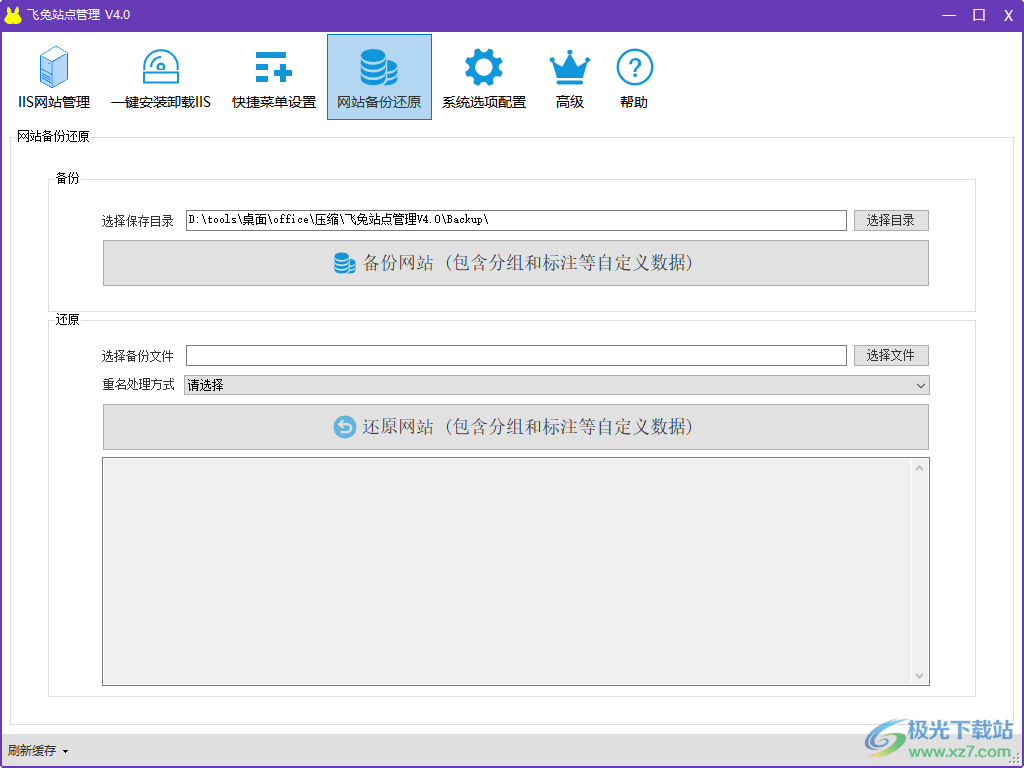Focus the 选择备份文件 input field

coord(515,355)
